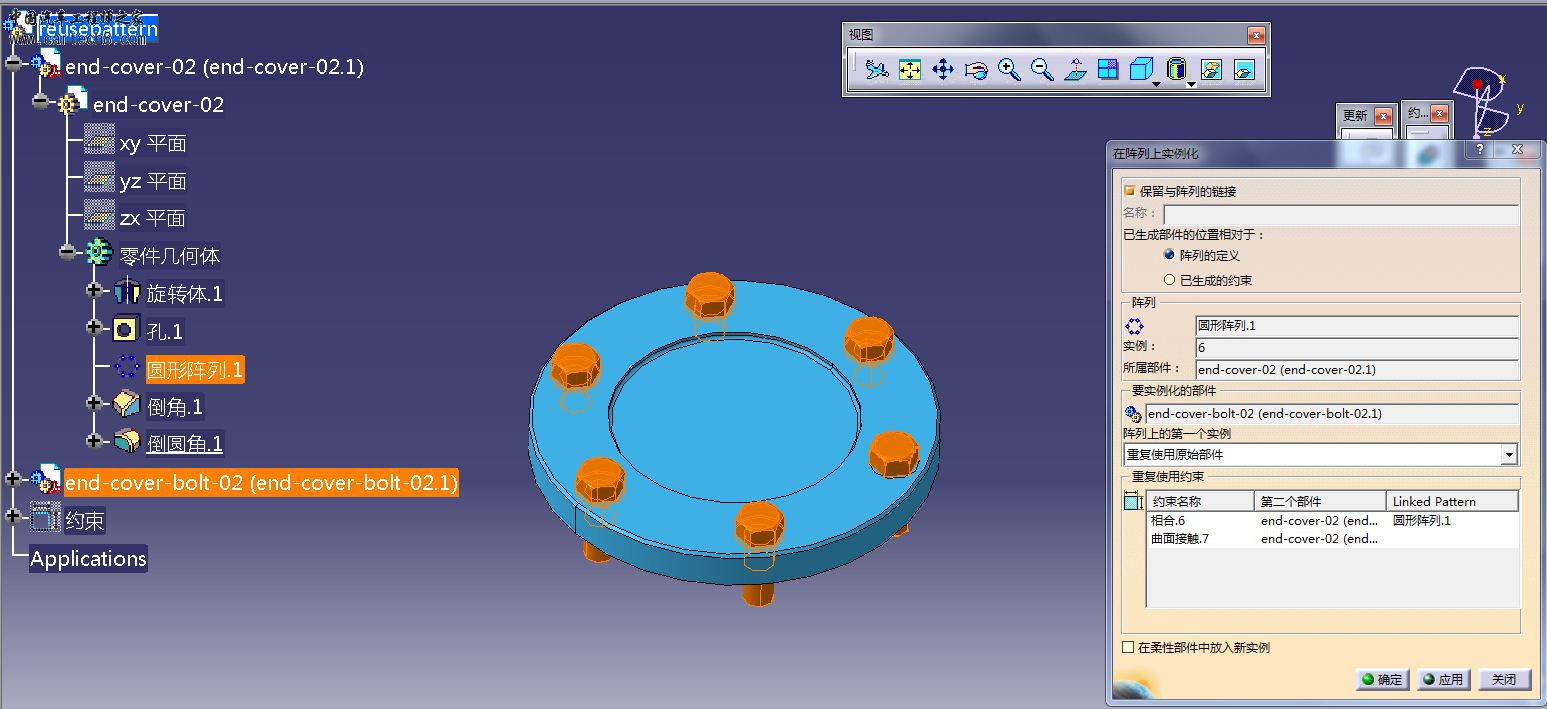Open the 重复使用原始部件 dropdown
Viewport: 1547px width, 709px height.
[1509, 455]
